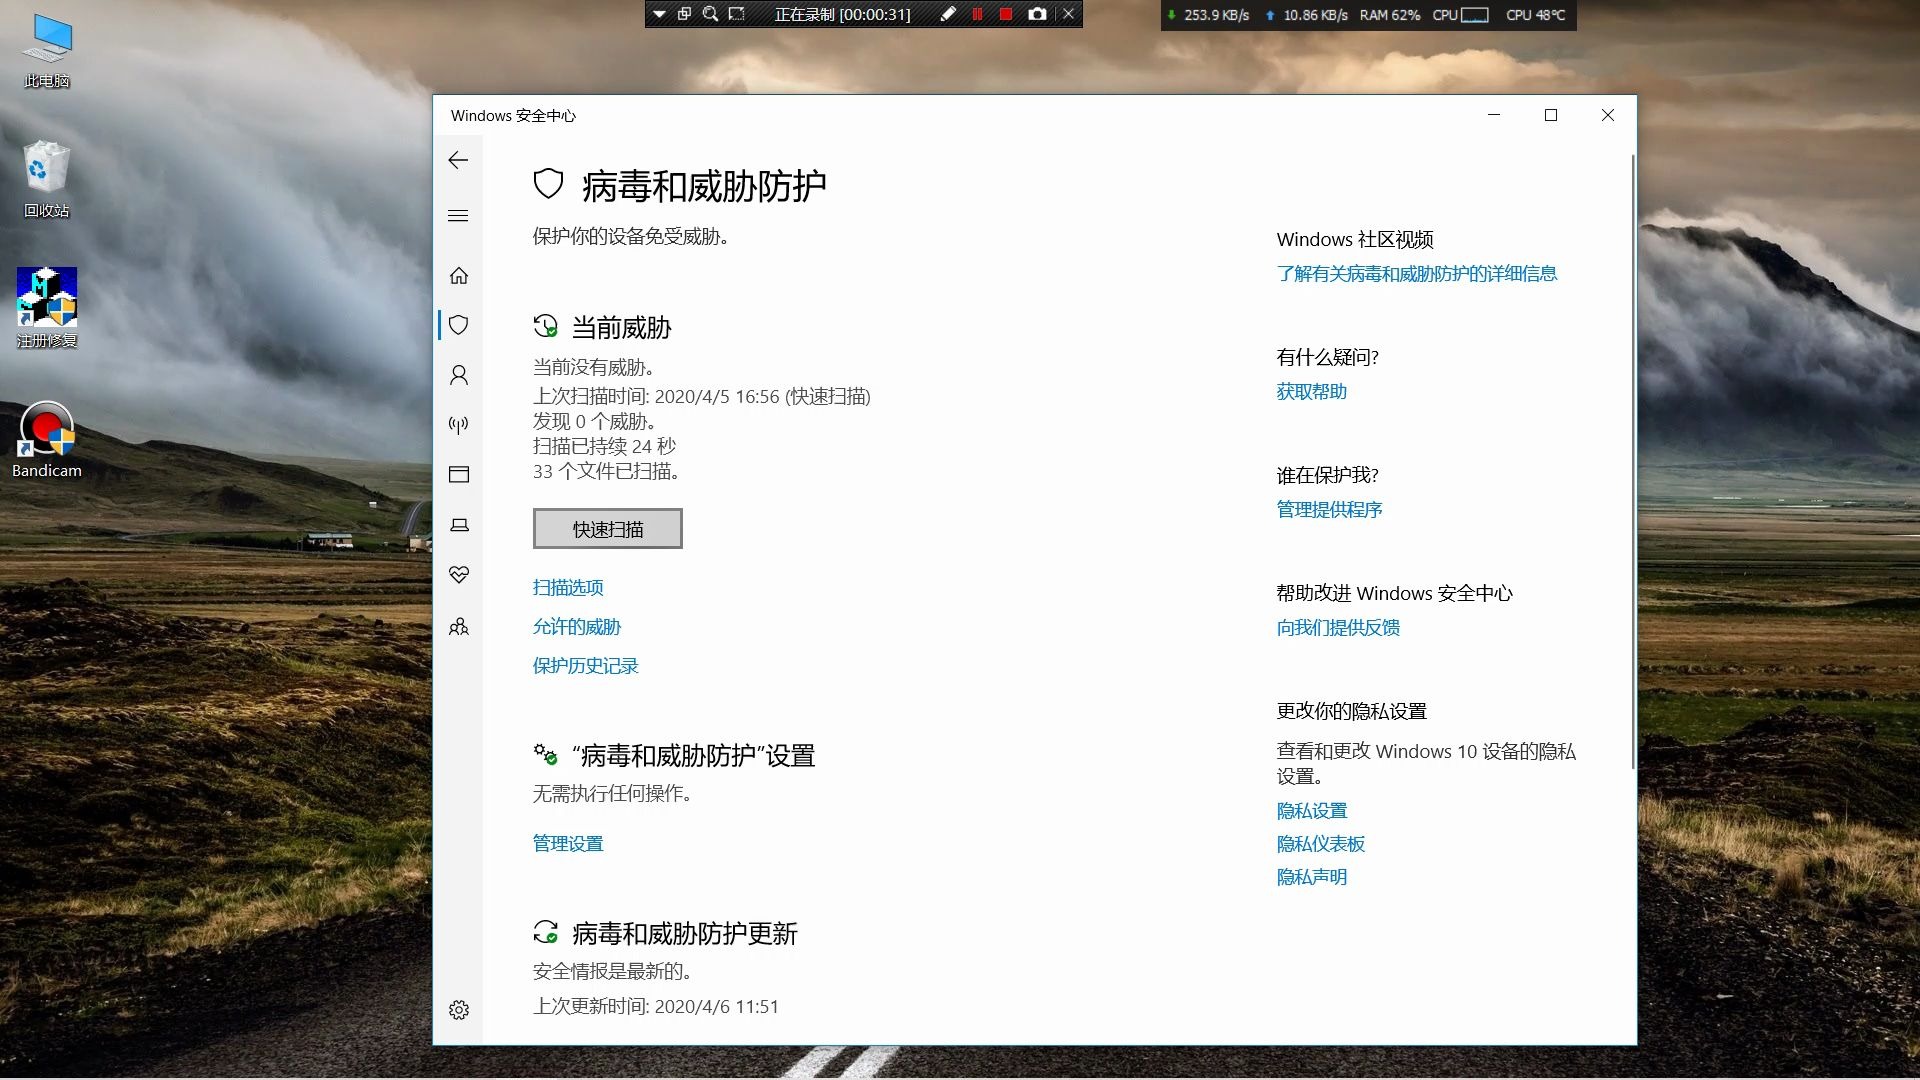Click the CPU usage graph box
This screenshot has width=1920, height=1080.
pyautogui.click(x=1475, y=15)
